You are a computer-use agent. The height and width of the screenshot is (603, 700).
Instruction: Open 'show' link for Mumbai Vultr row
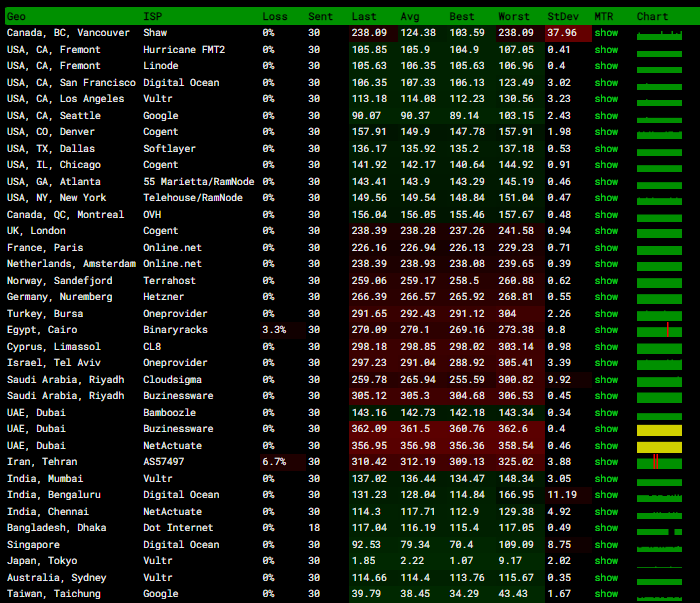(x=606, y=479)
